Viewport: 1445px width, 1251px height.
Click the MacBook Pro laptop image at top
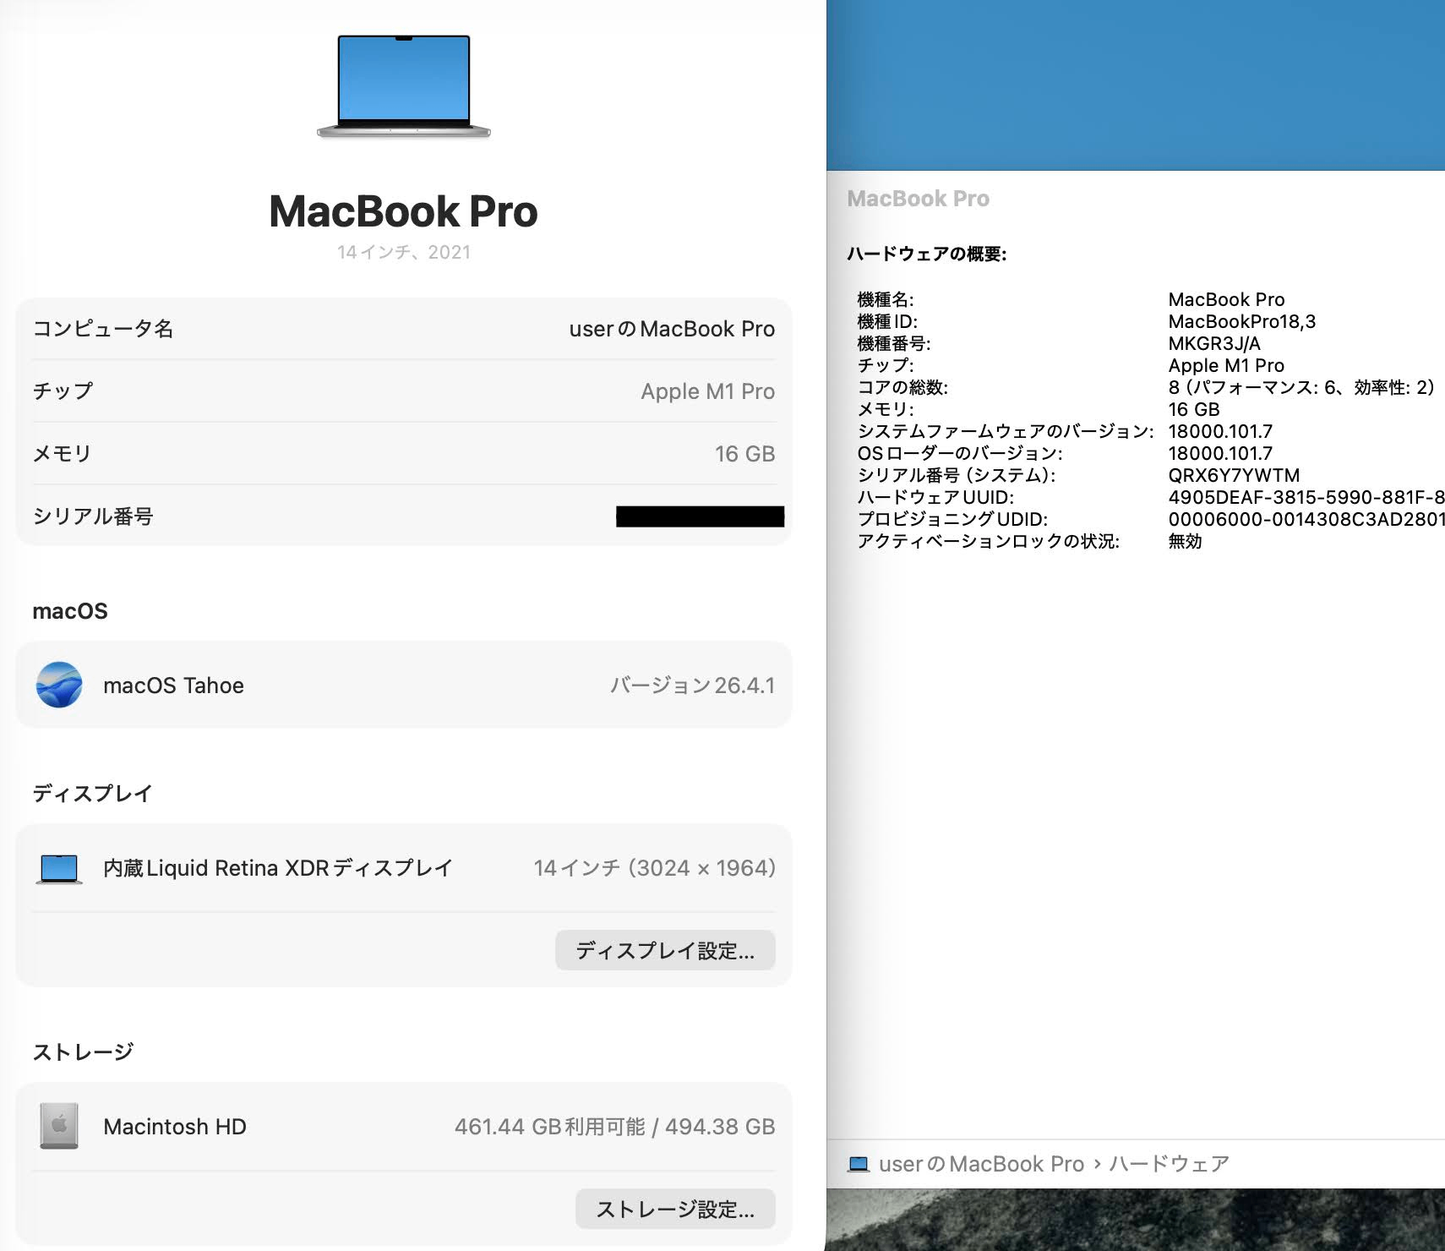[x=404, y=87]
